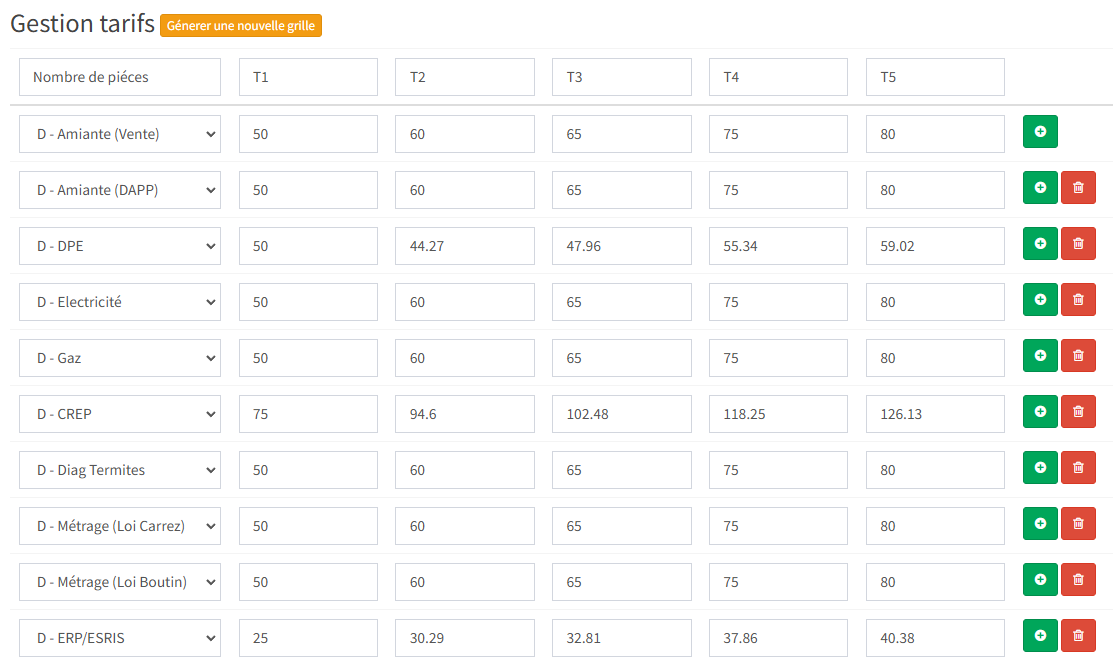Delete the ERP/ESRIS row

point(1078,635)
